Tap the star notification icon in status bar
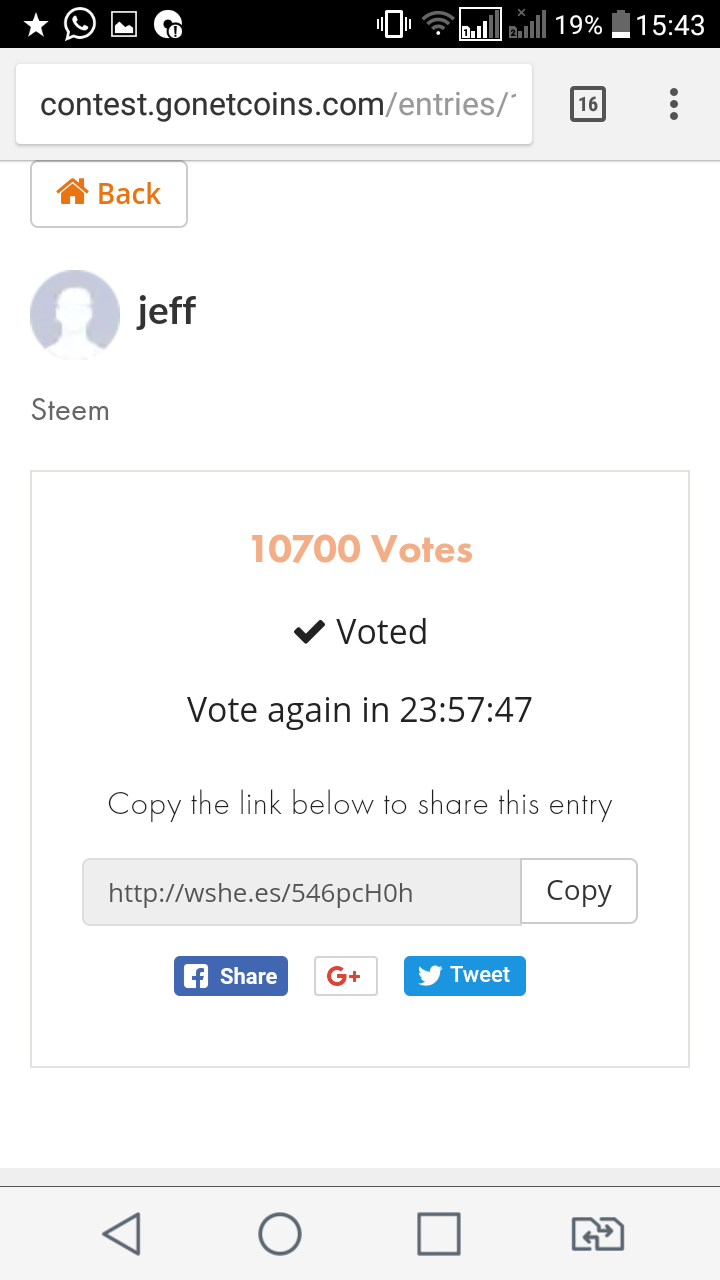 point(35,24)
